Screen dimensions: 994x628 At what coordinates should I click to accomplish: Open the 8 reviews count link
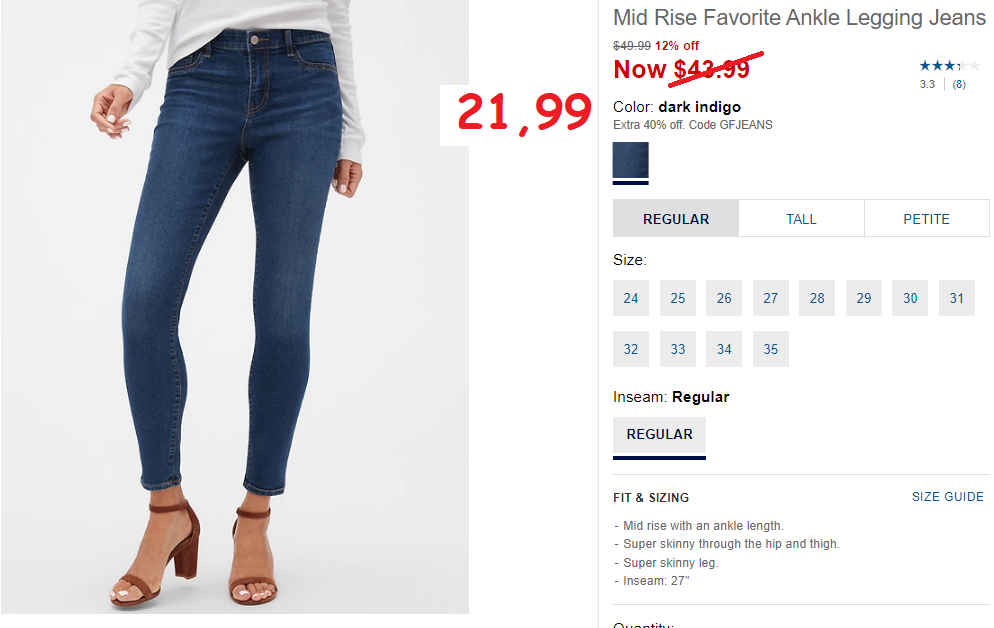[x=958, y=84]
